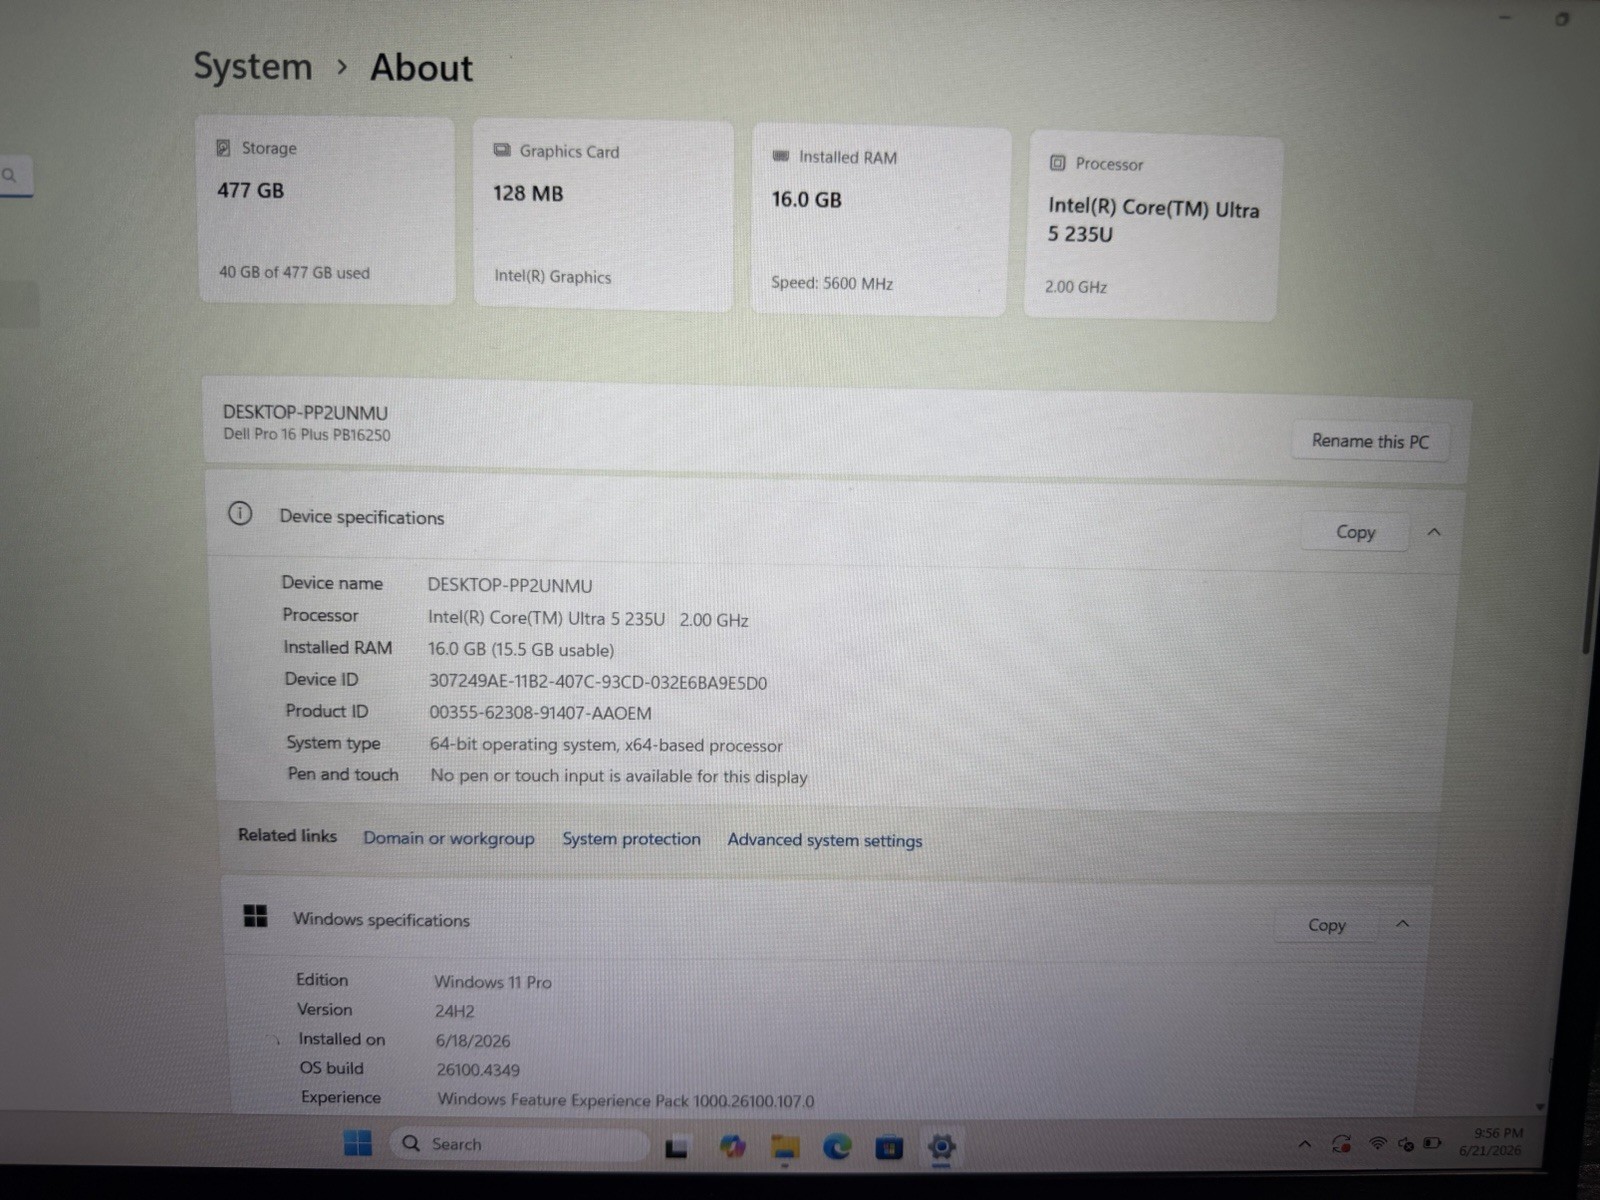1600x1200 pixels.
Task: Click the scrollbar down arrow
Action: pyautogui.click(x=1540, y=1106)
